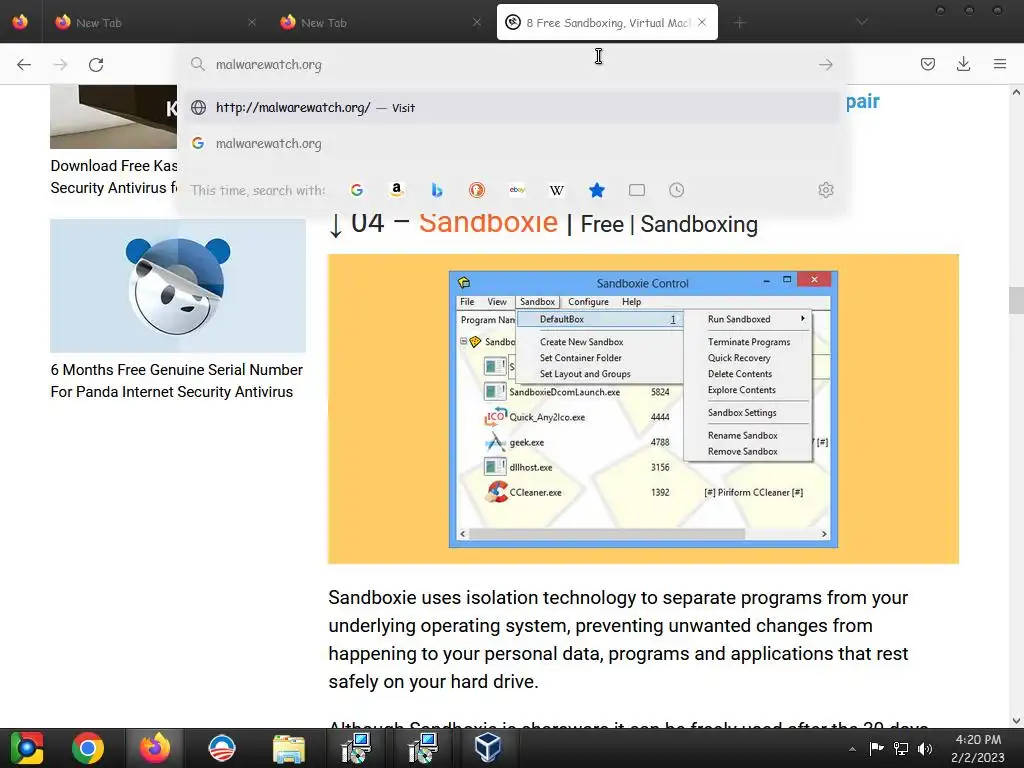Close the second New Tab

coord(477,22)
